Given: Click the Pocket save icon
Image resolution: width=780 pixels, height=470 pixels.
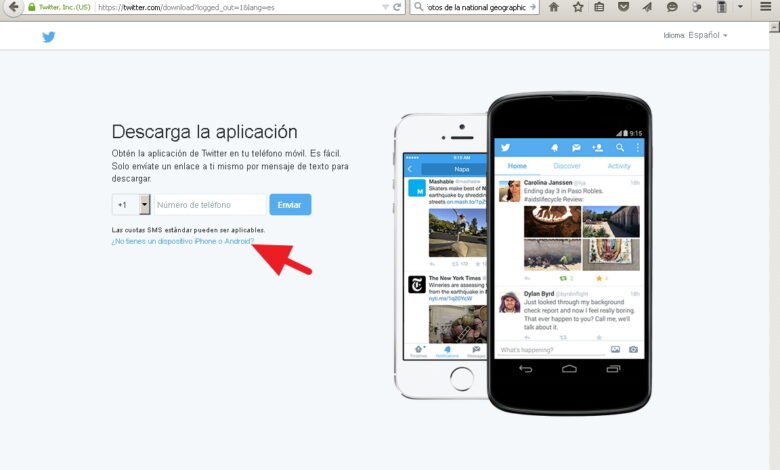Looking at the screenshot, I should (x=623, y=7).
